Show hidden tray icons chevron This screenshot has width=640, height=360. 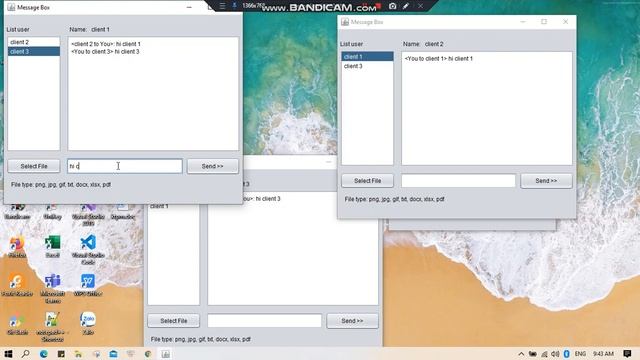[x=521, y=354]
